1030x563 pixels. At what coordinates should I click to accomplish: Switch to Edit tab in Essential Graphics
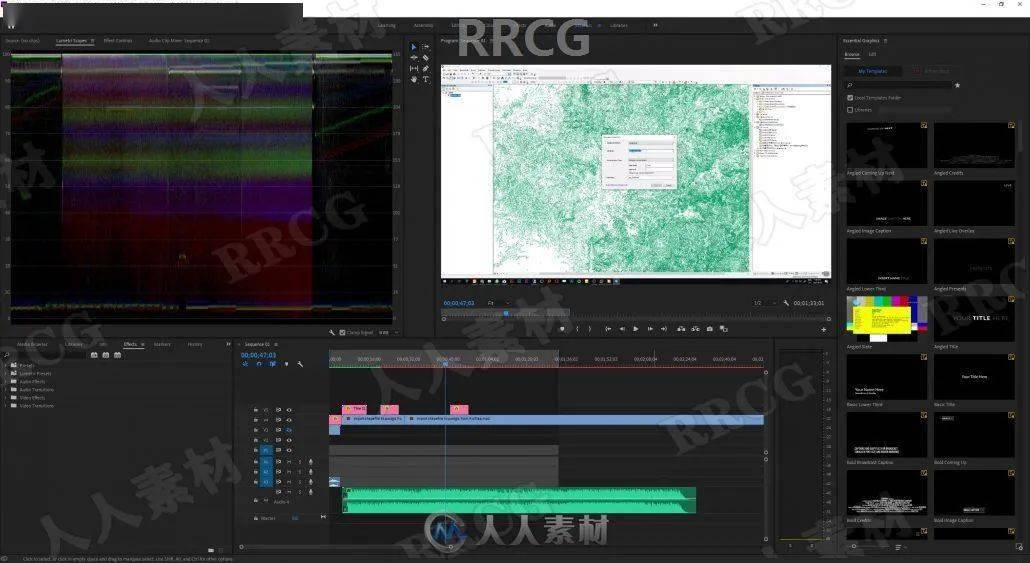coord(872,55)
